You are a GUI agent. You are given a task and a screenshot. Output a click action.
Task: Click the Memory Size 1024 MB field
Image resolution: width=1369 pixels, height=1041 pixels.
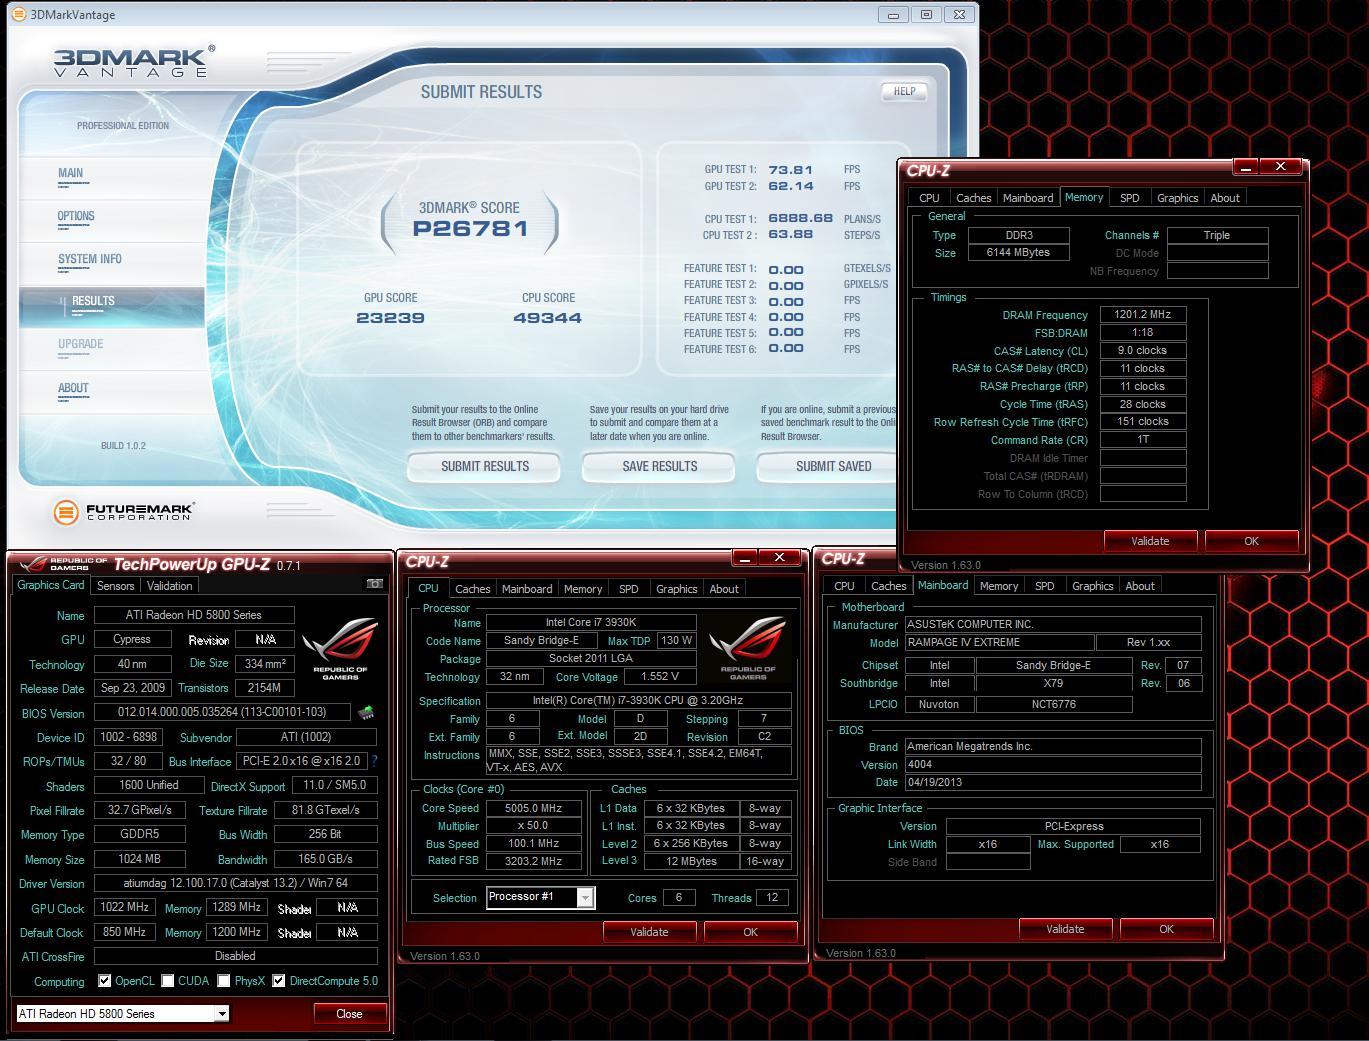pos(140,859)
